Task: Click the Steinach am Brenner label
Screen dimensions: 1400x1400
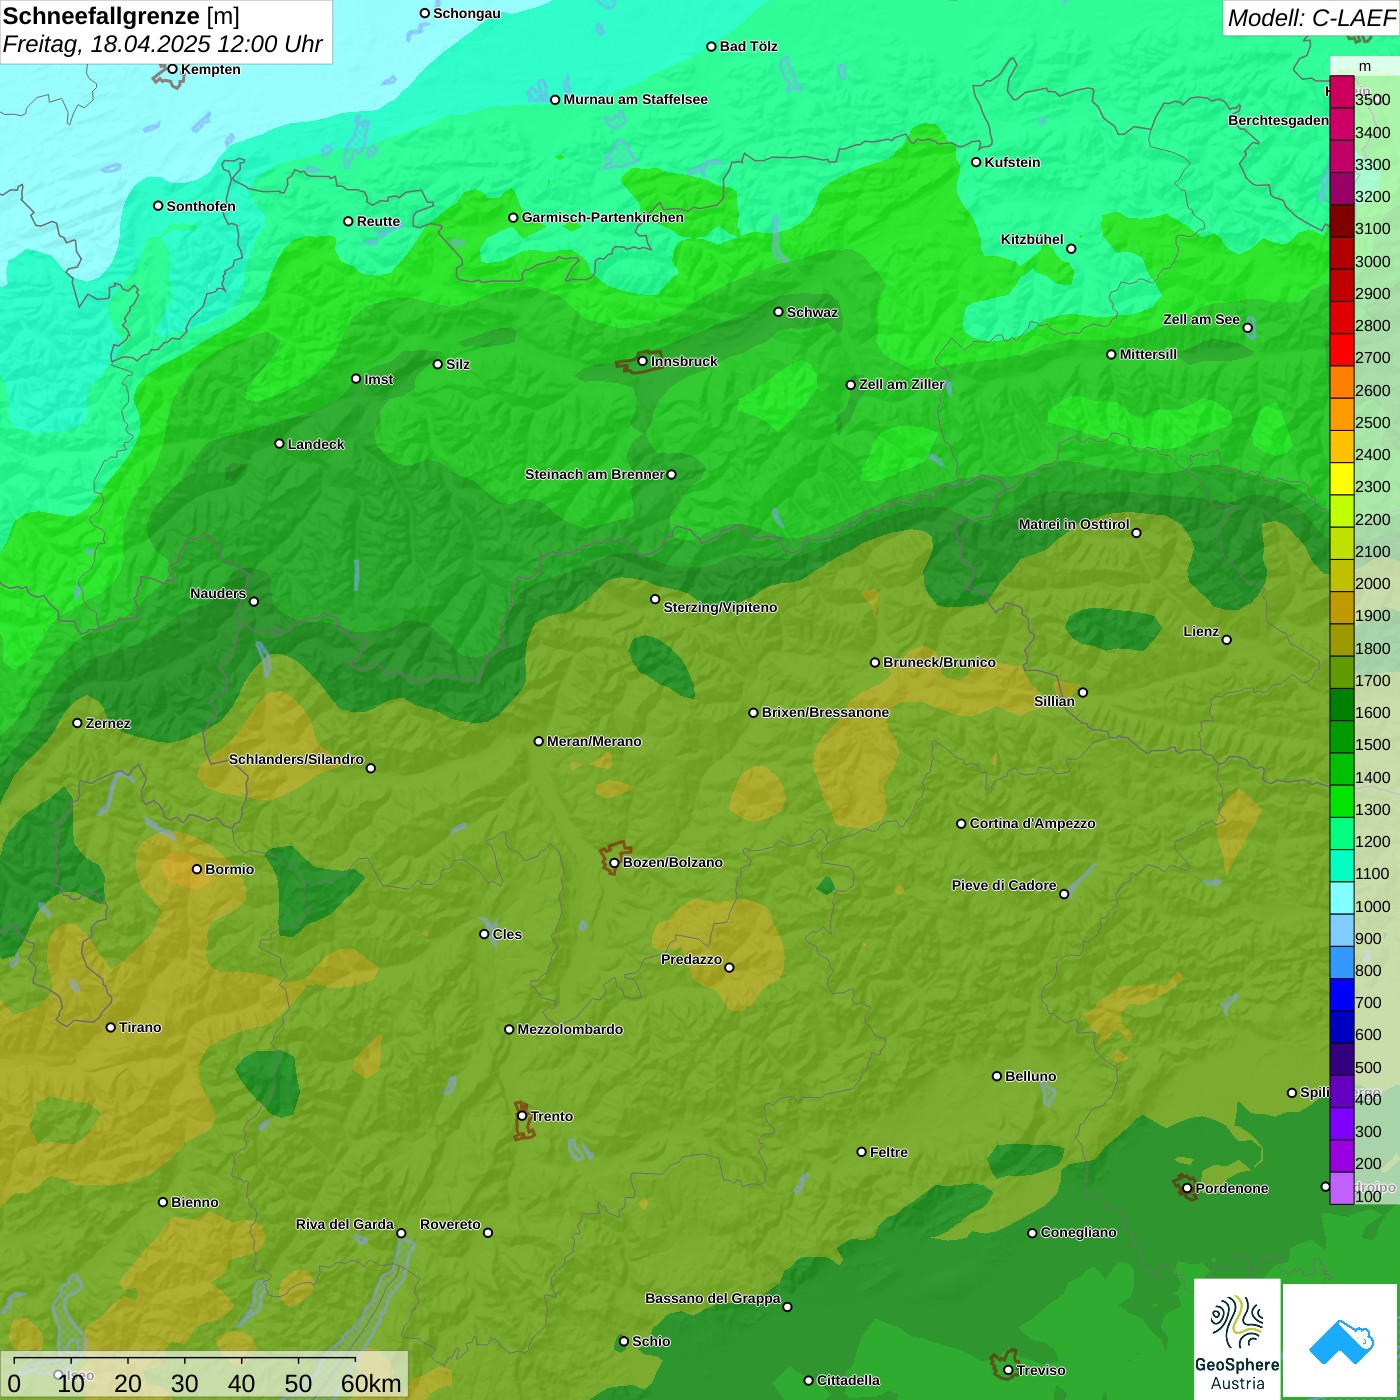Action: tap(595, 474)
